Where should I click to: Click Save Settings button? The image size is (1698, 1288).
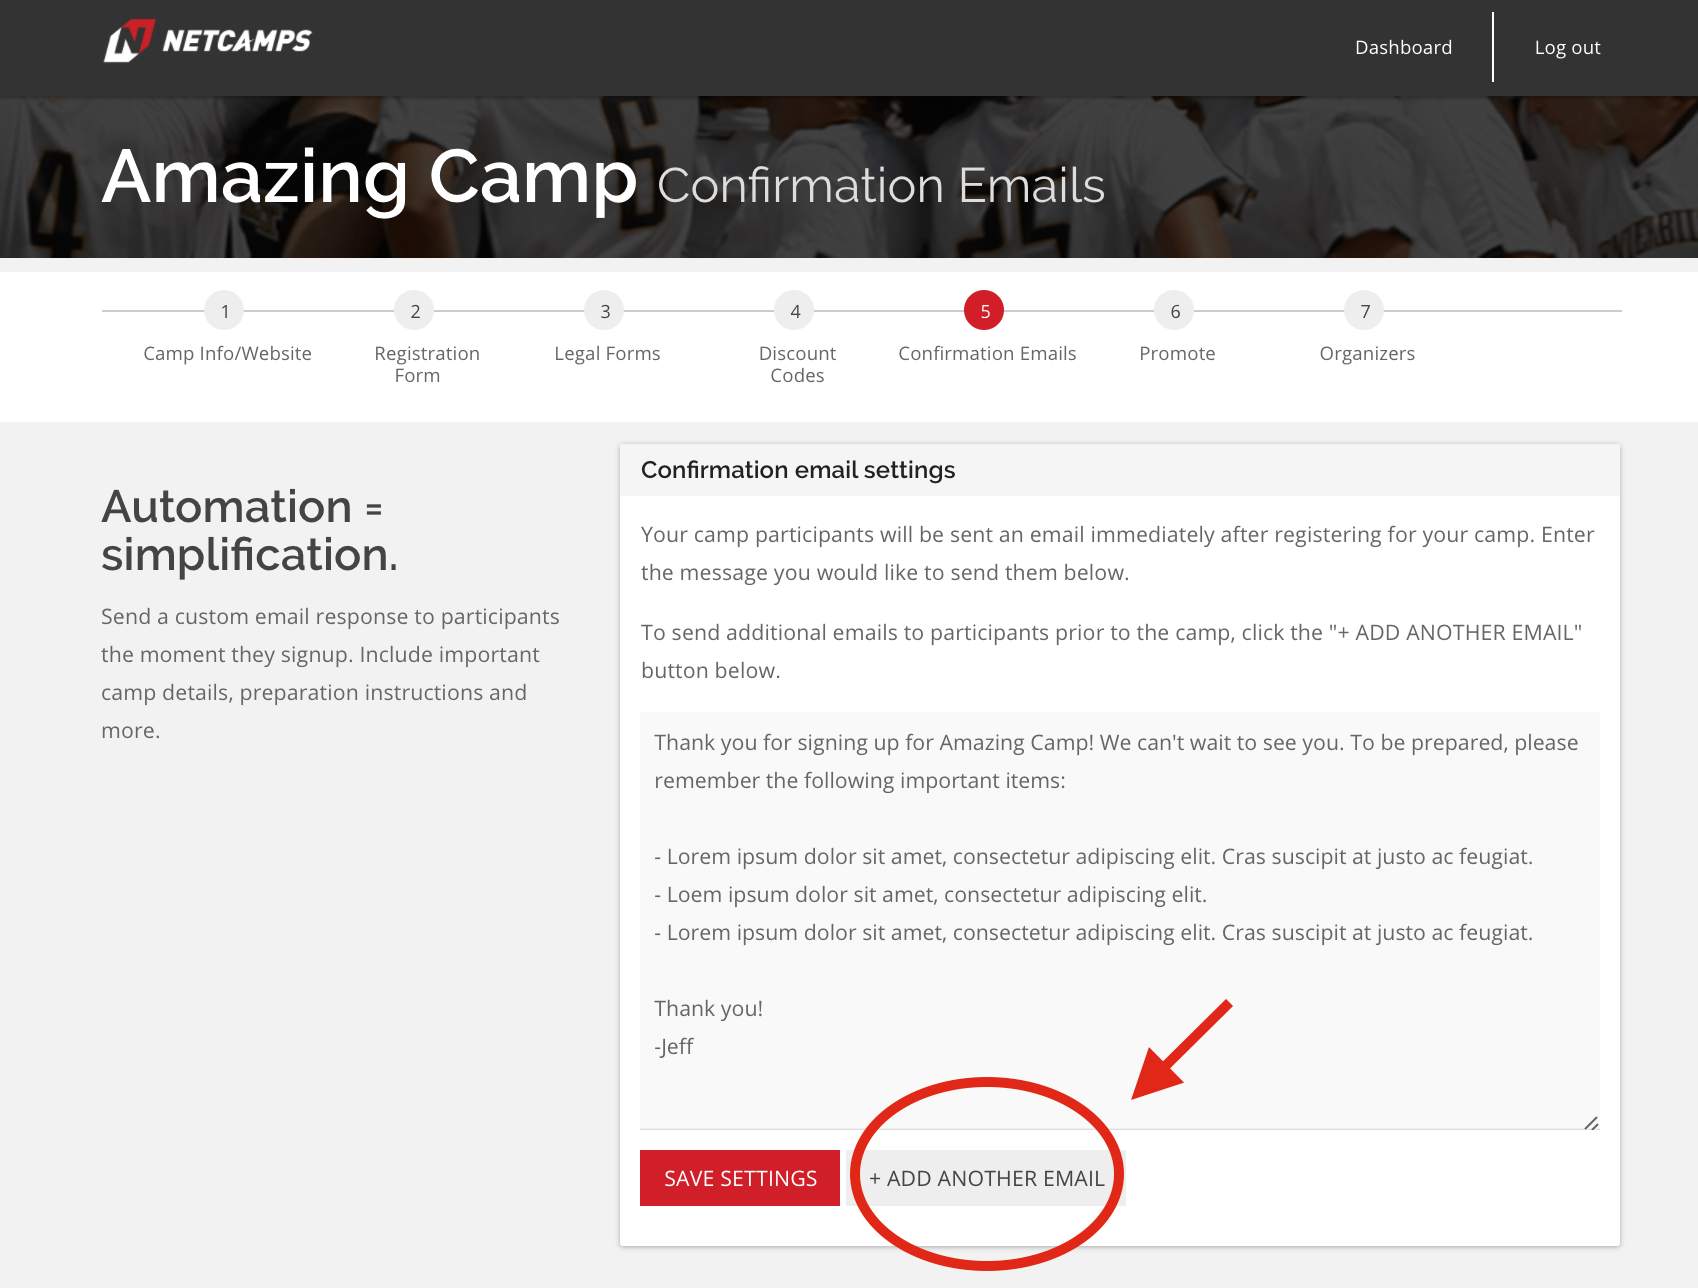[739, 1178]
